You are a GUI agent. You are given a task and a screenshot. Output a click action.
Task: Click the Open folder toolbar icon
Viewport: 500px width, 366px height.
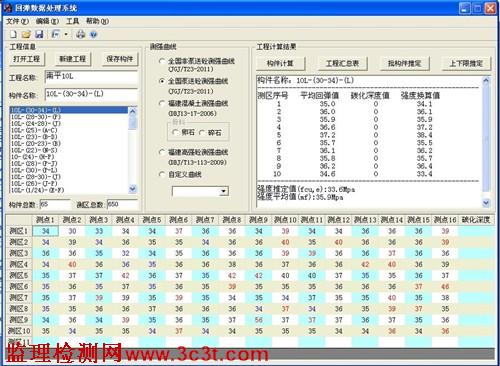click(26, 34)
